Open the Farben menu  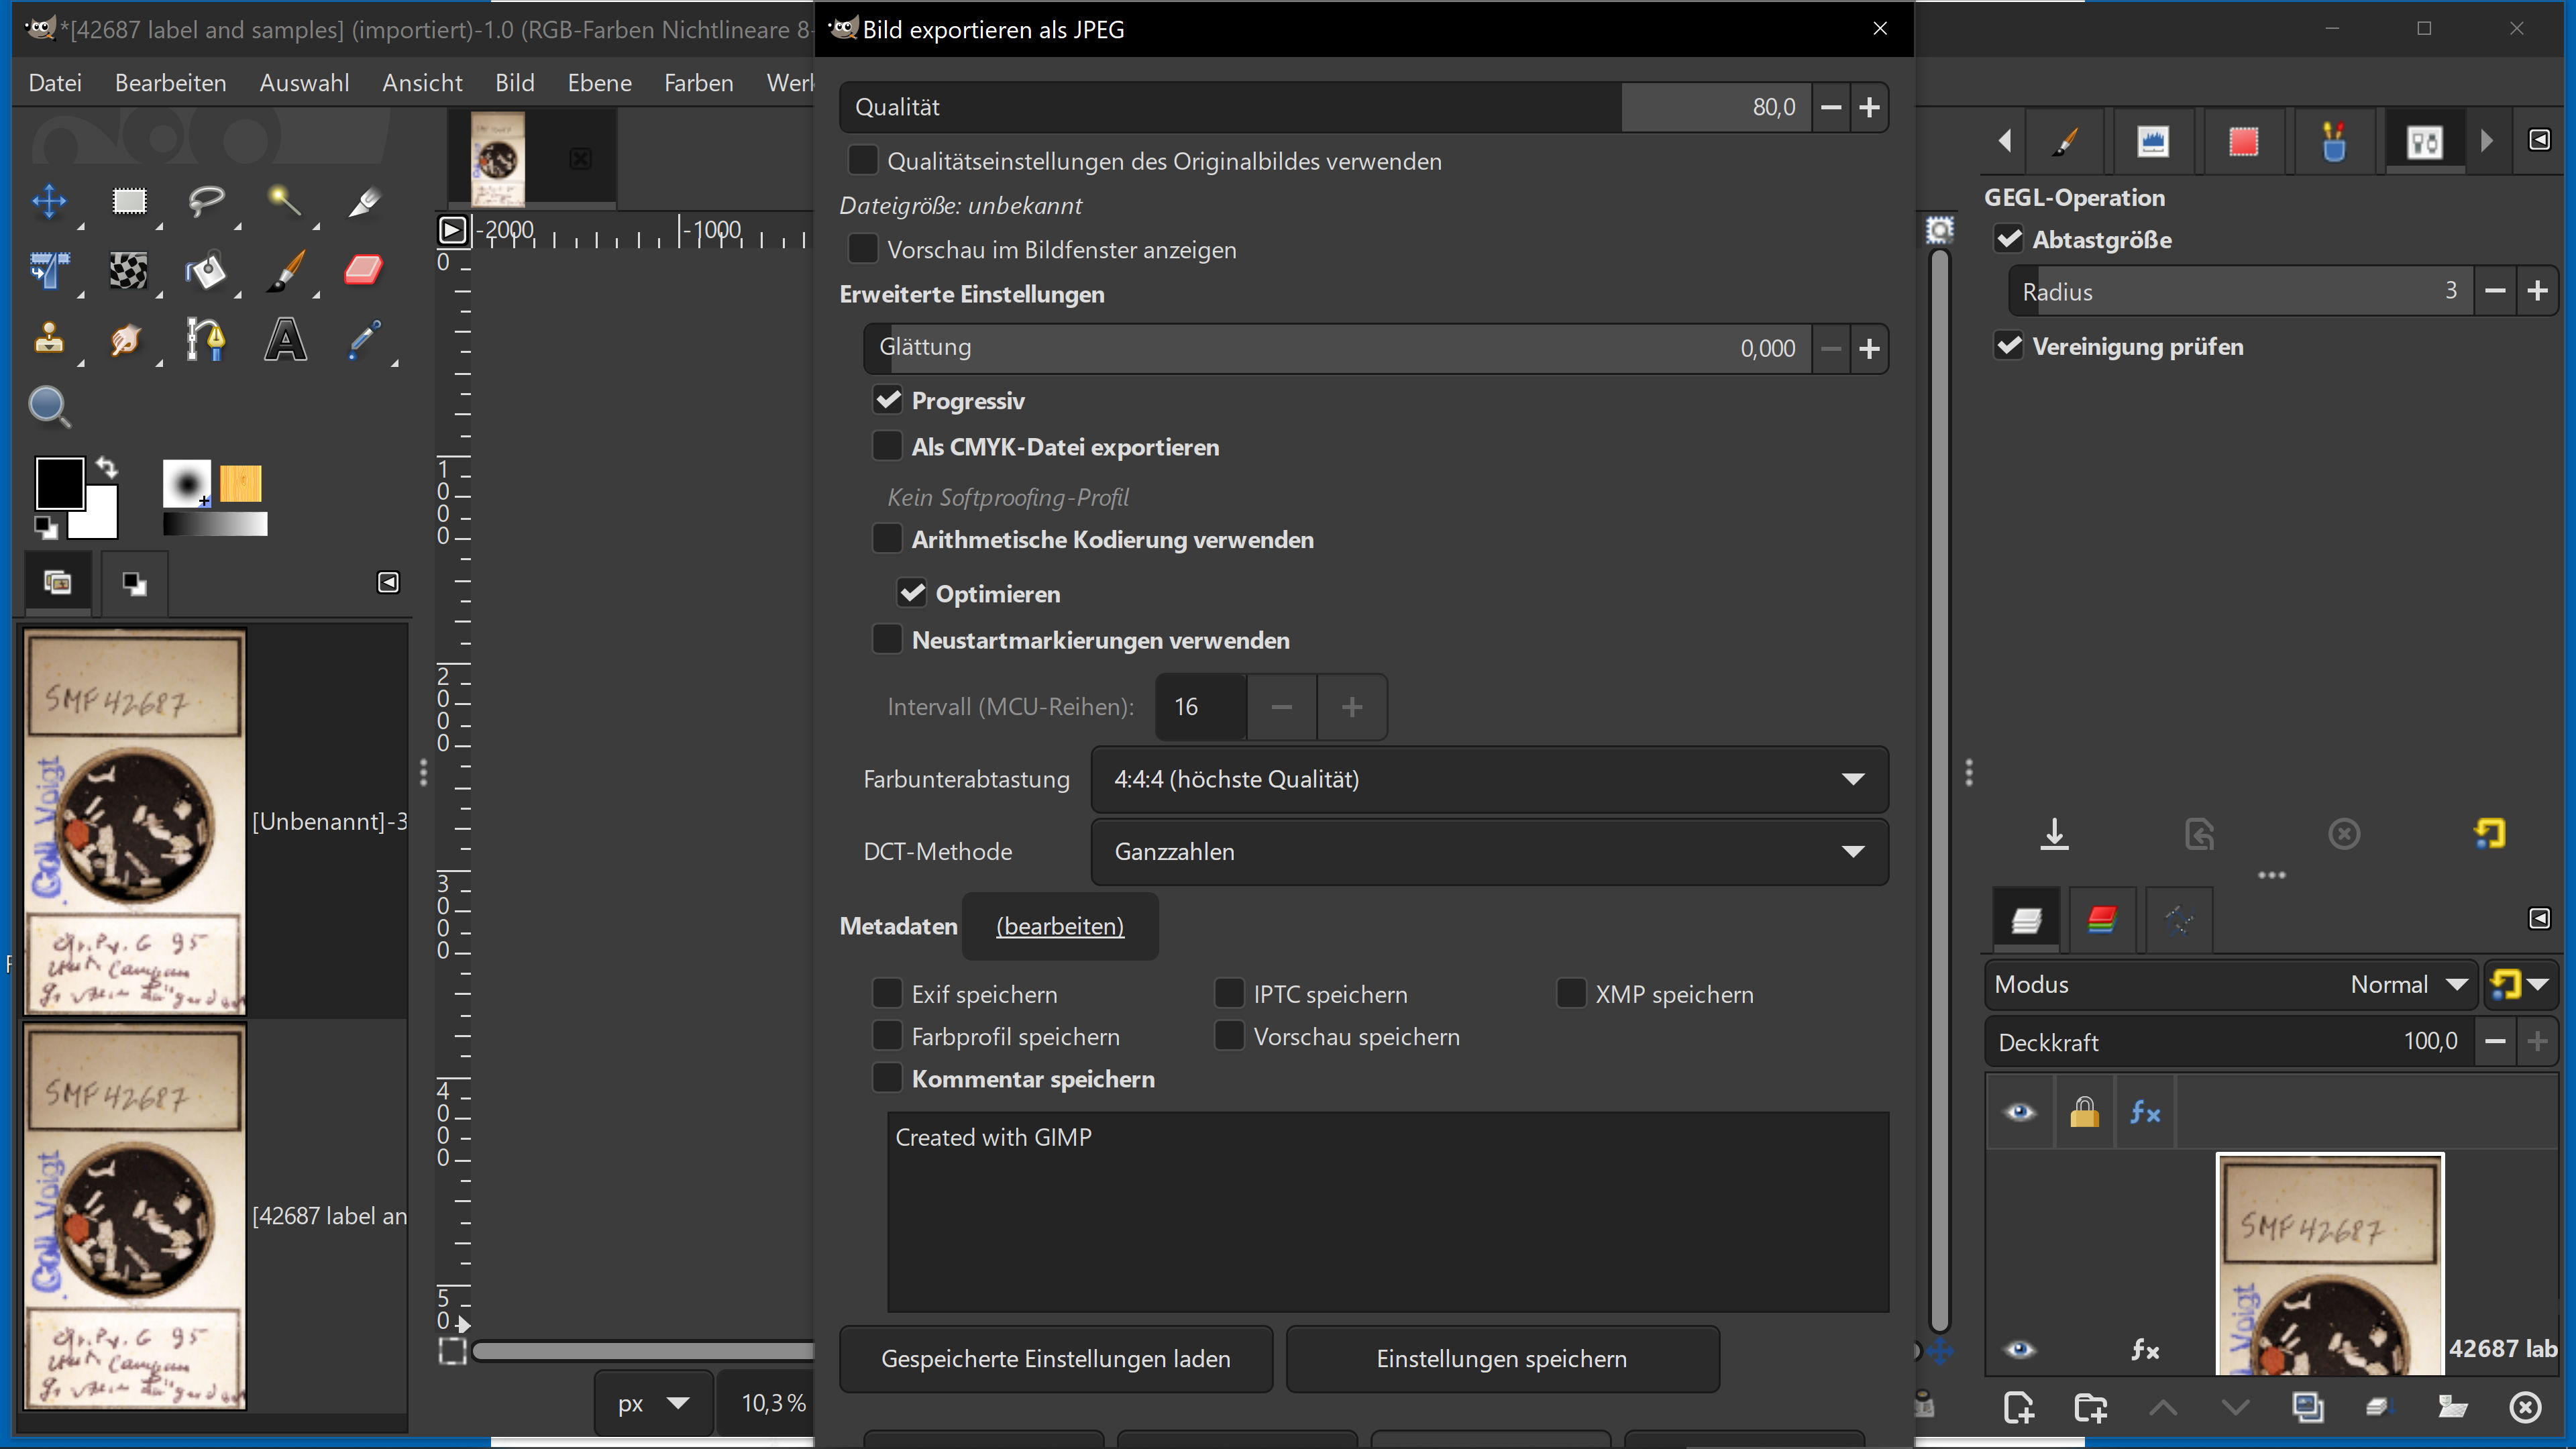(698, 83)
